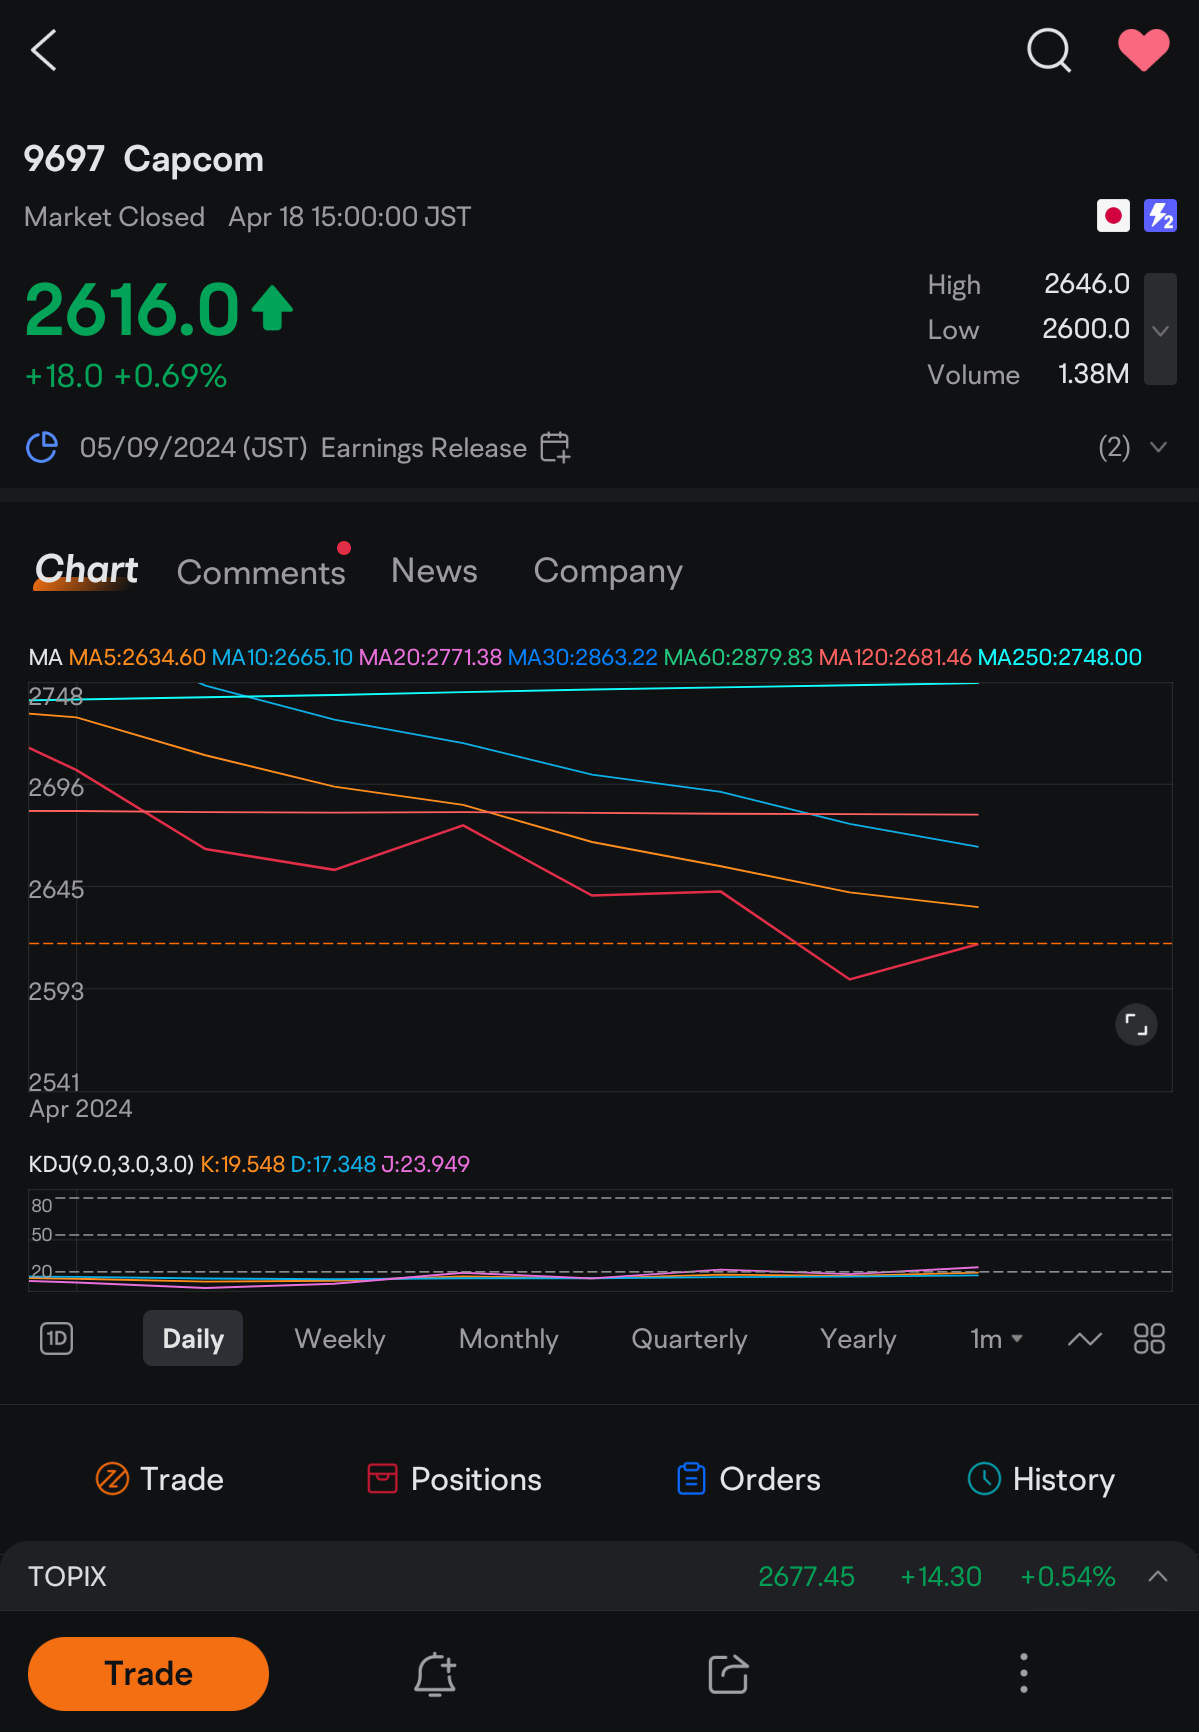Tap the K:19.548 value
Image resolution: width=1199 pixels, height=1732 pixels.
click(242, 1164)
